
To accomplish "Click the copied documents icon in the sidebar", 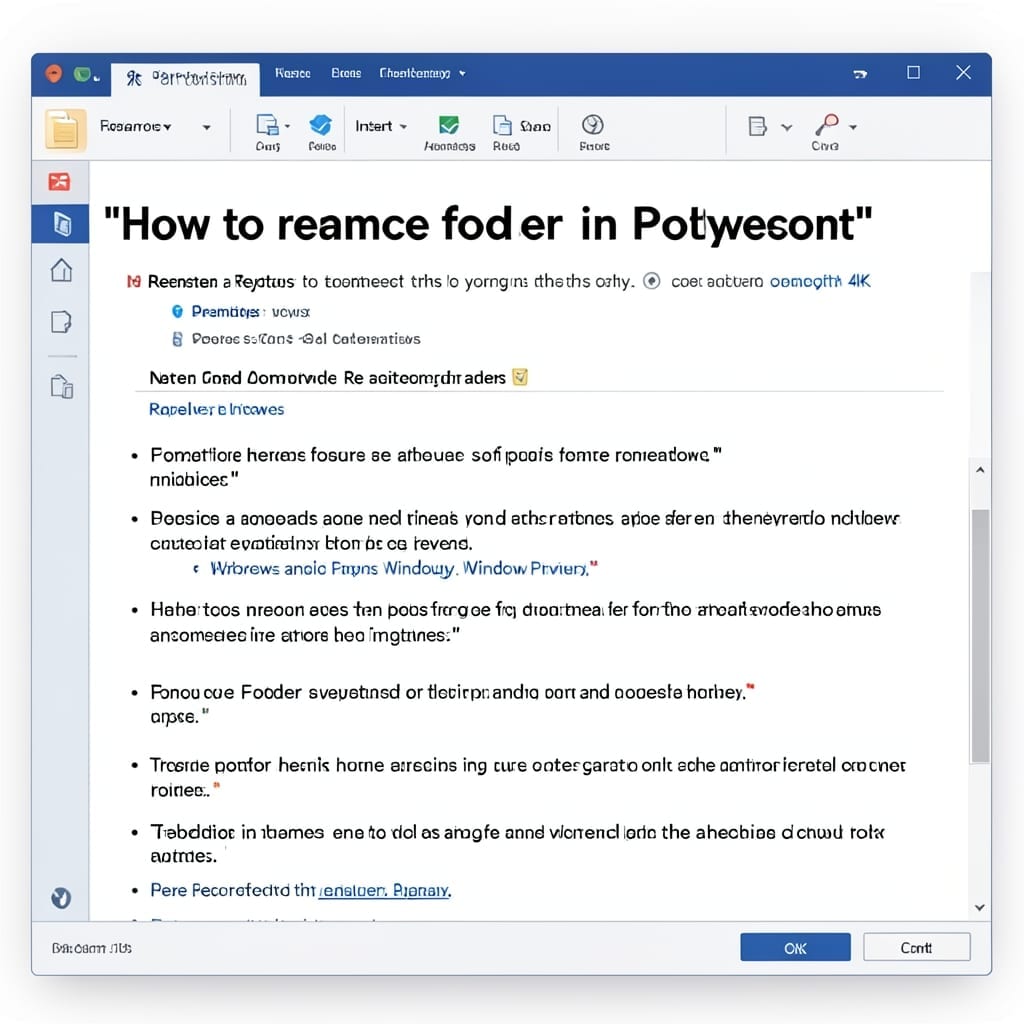I will (61, 387).
